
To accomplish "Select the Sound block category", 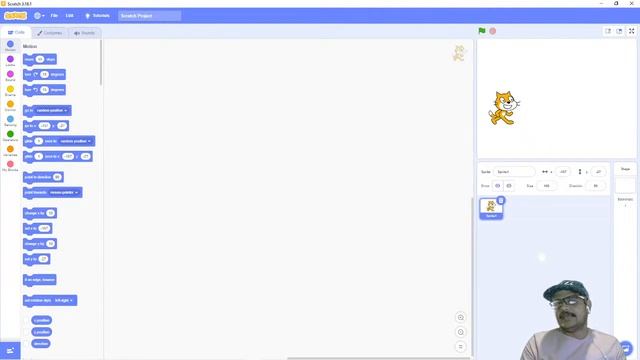I will pyautogui.click(x=10, y=76).
